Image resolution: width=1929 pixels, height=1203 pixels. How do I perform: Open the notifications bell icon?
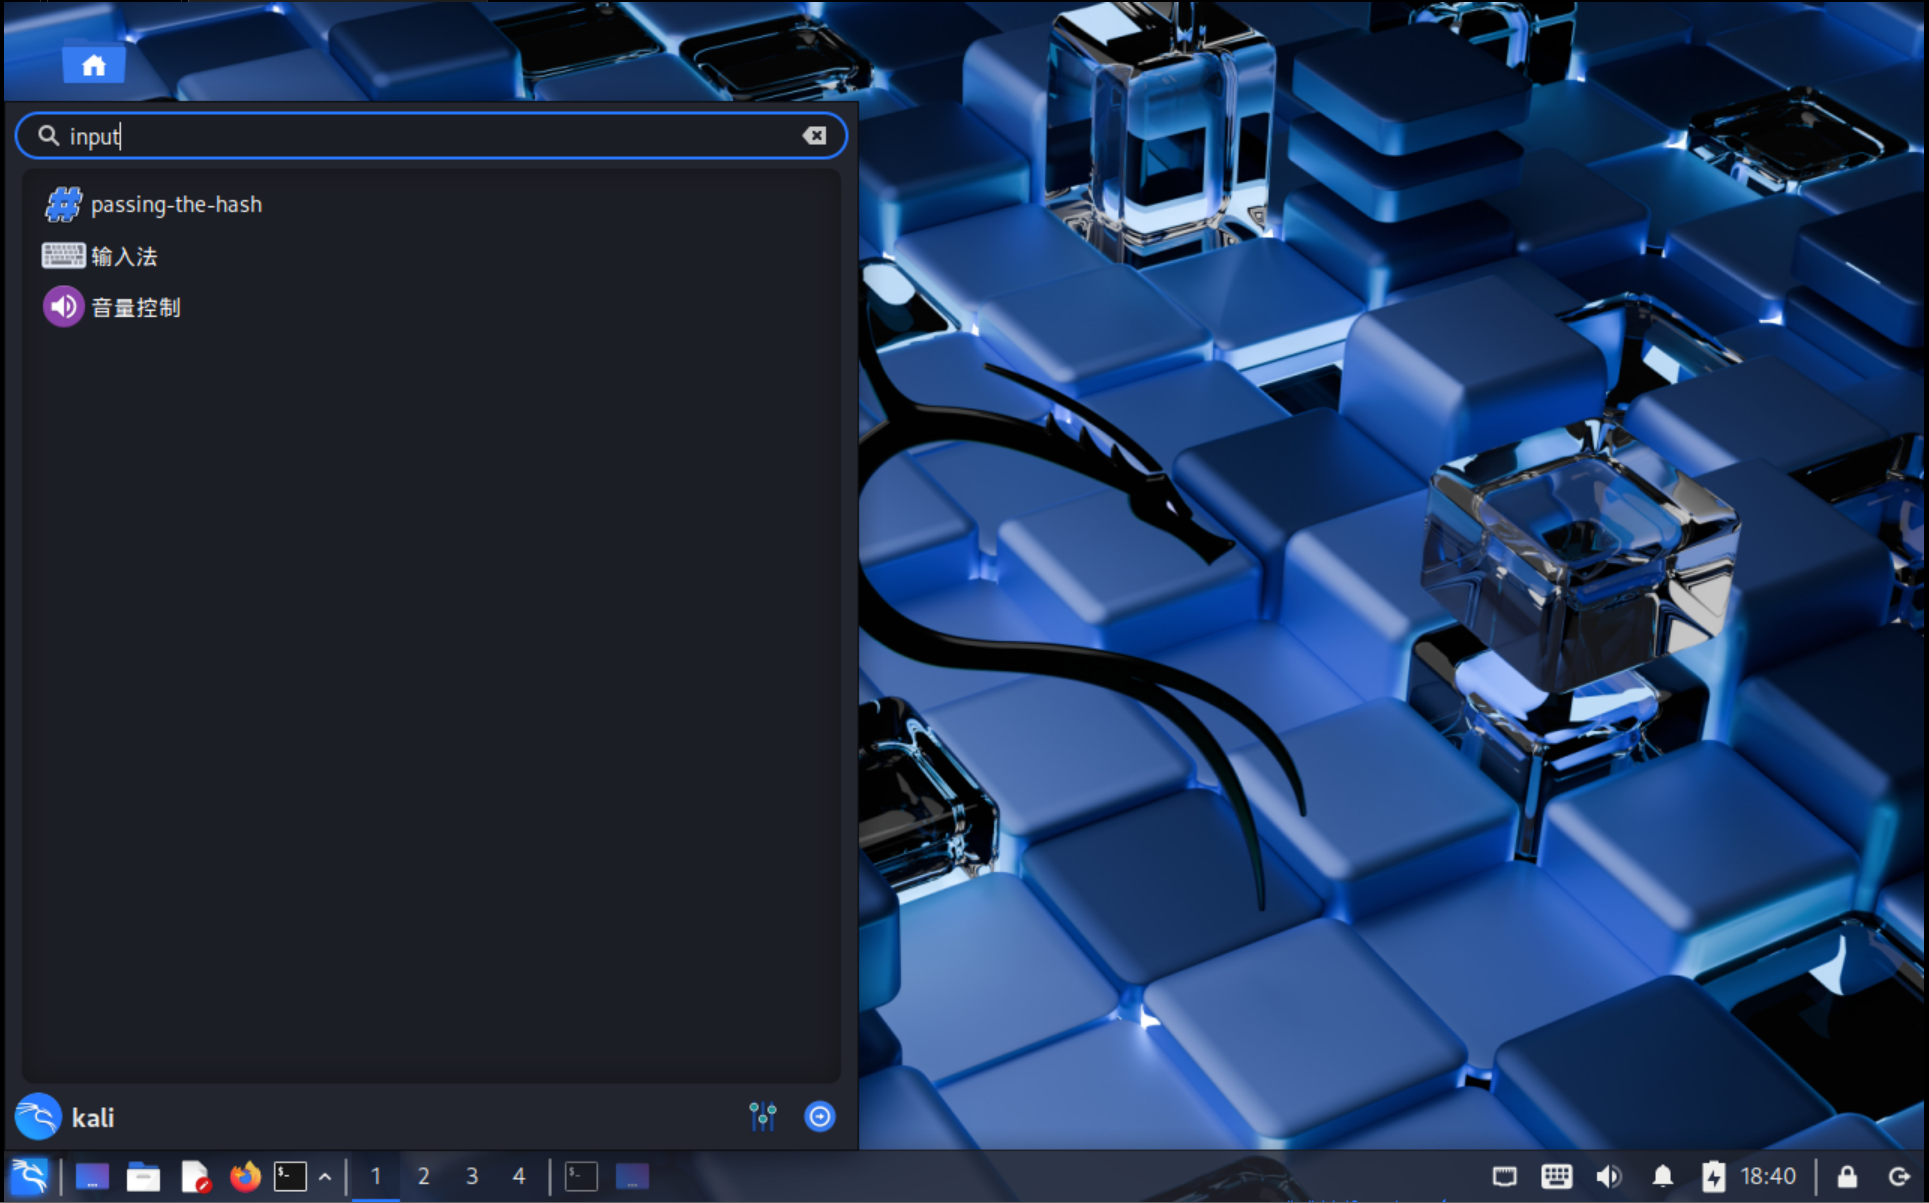click(1662, 1176)
